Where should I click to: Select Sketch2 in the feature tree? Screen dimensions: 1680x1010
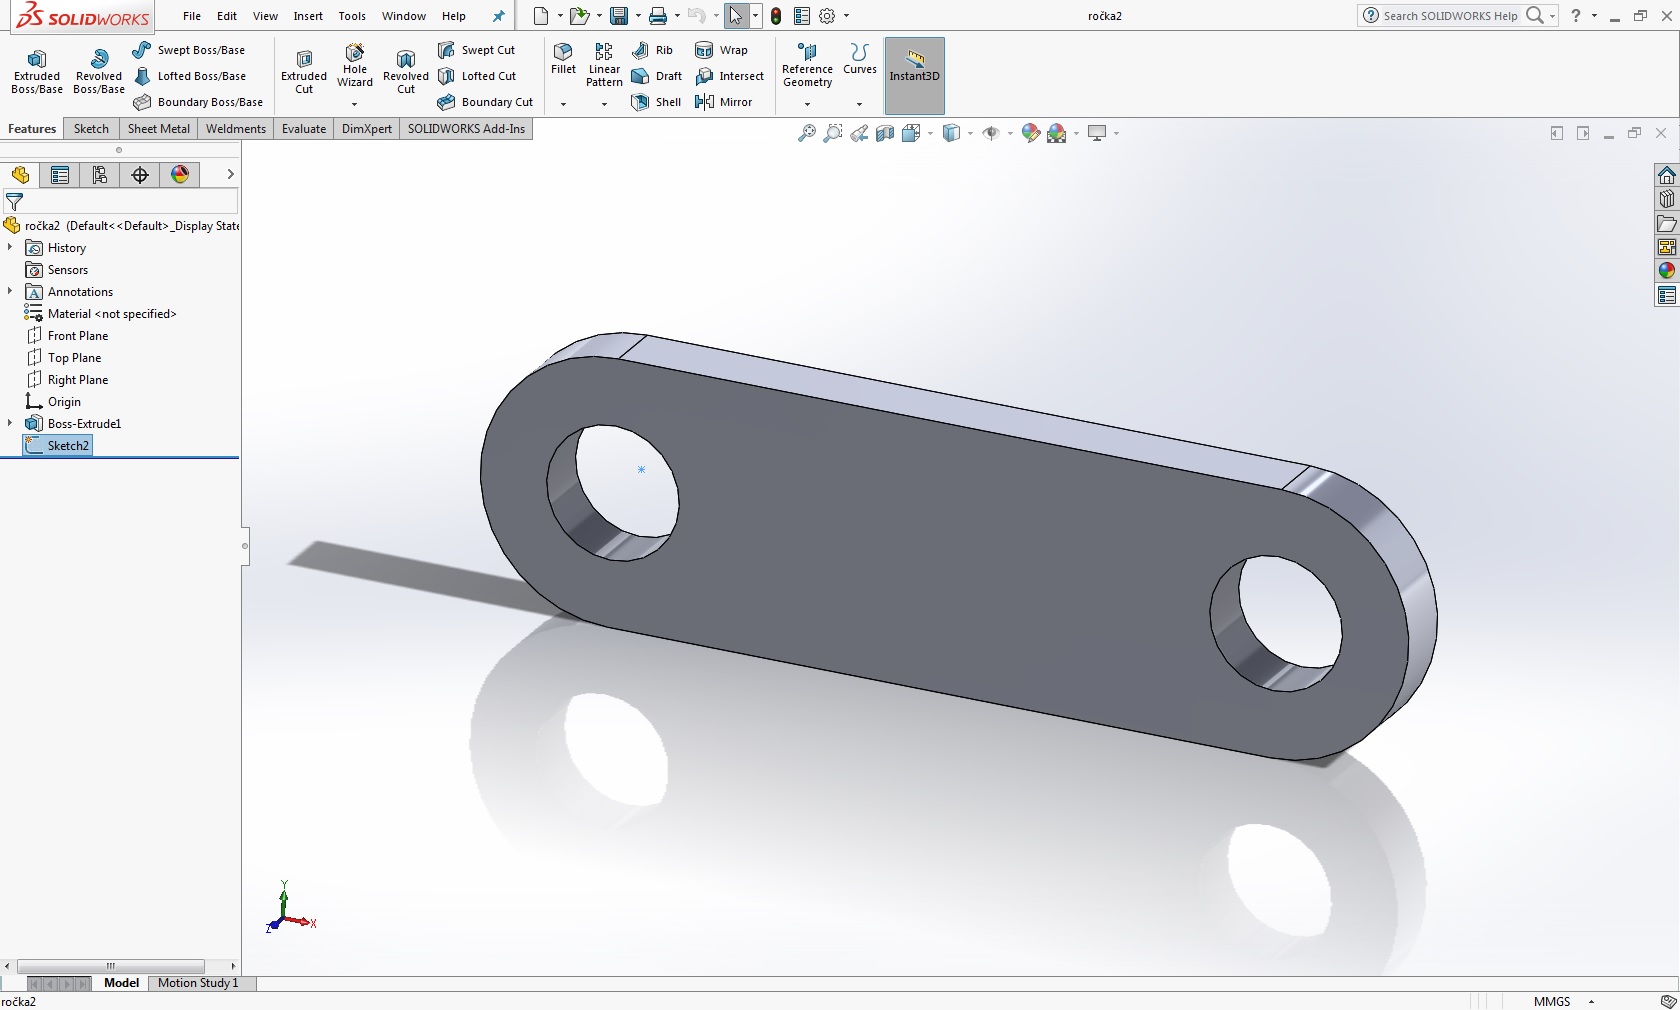[x=68, y=446]
